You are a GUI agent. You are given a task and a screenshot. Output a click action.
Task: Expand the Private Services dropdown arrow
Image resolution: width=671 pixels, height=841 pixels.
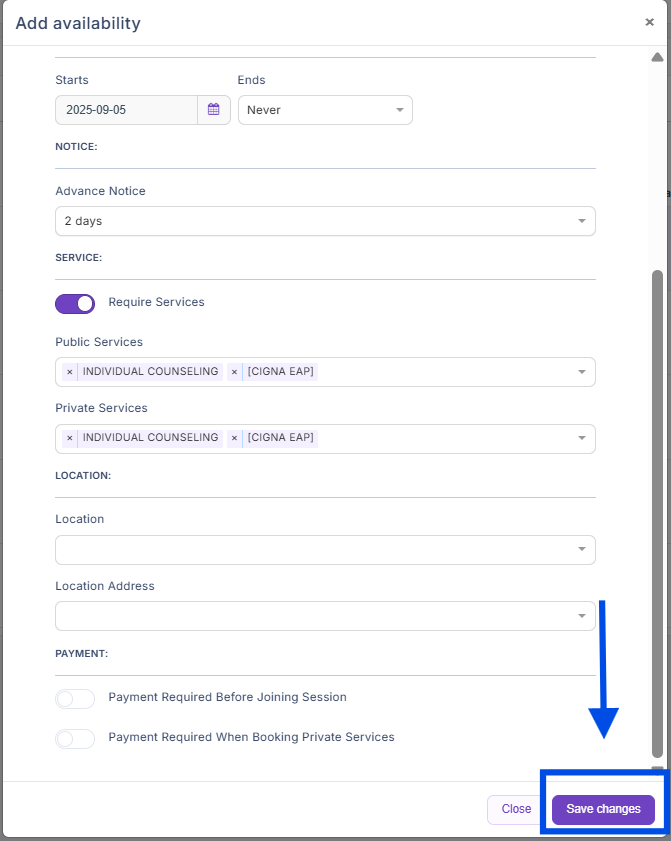pyautogui.click(x=582, y=438)
